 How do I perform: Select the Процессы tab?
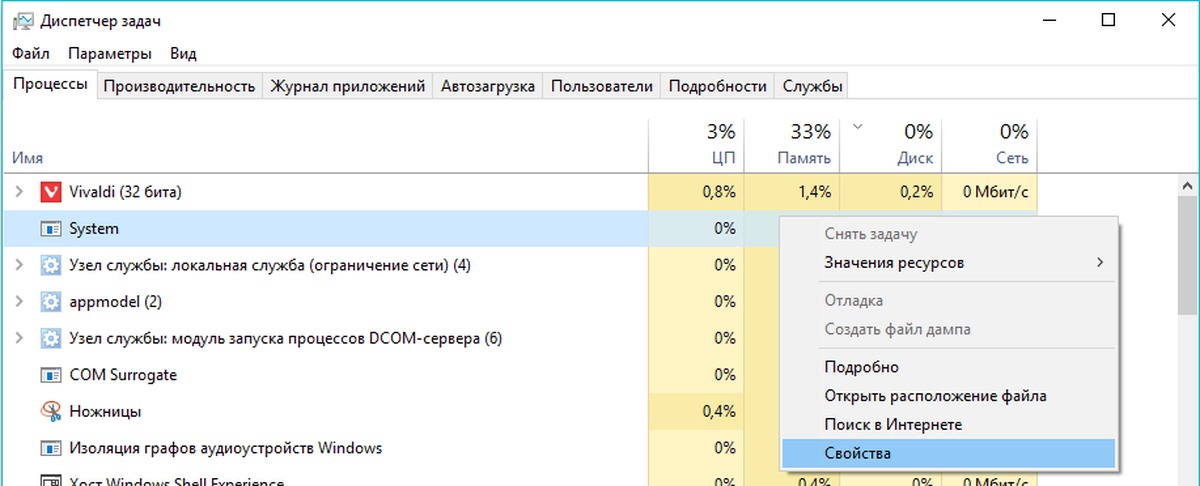click(x=51, y=84)
